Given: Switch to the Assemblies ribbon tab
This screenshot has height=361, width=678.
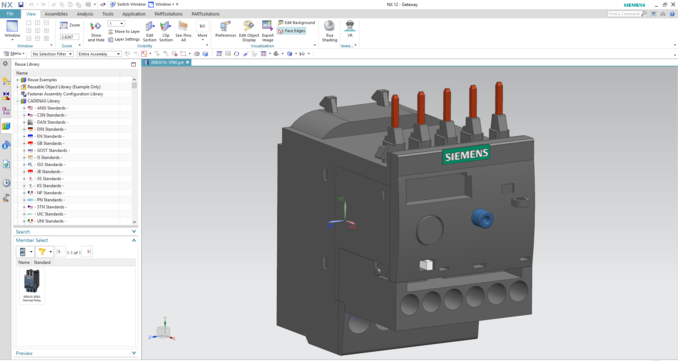Looking at the screenshot, I should [56, 14].
